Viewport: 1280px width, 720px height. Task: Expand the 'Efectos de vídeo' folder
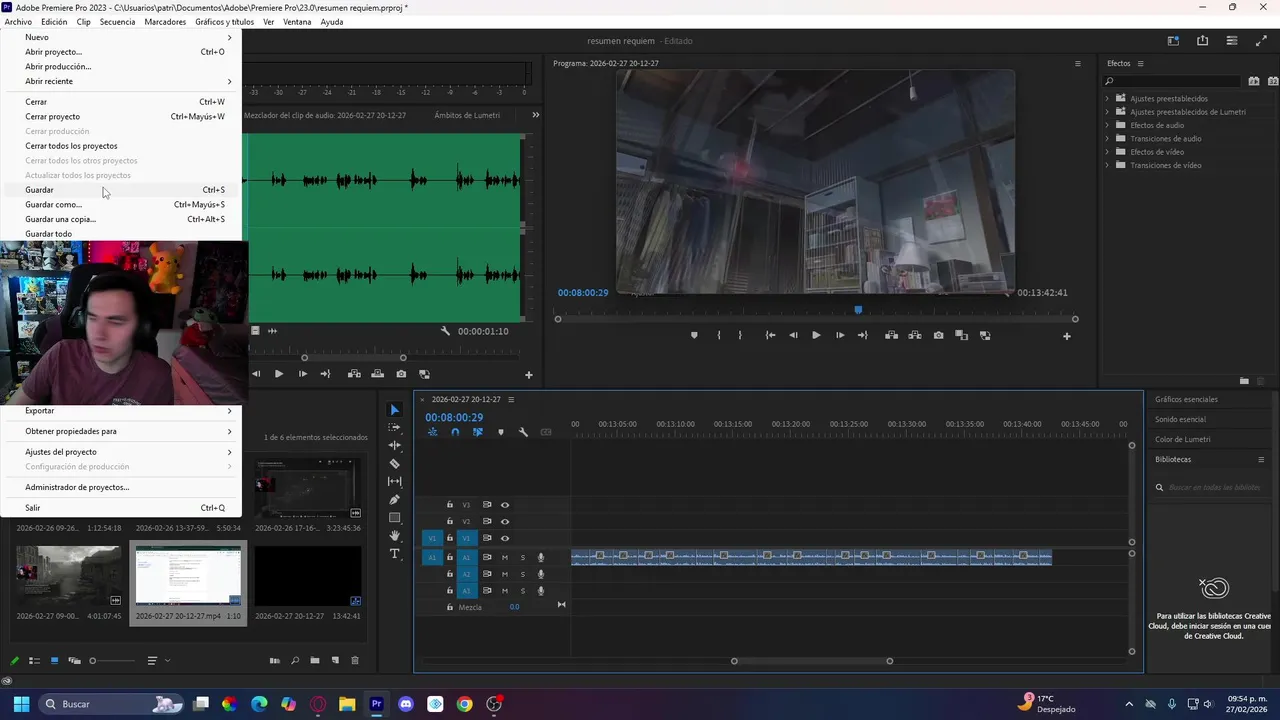click(x=1107, y=152)
